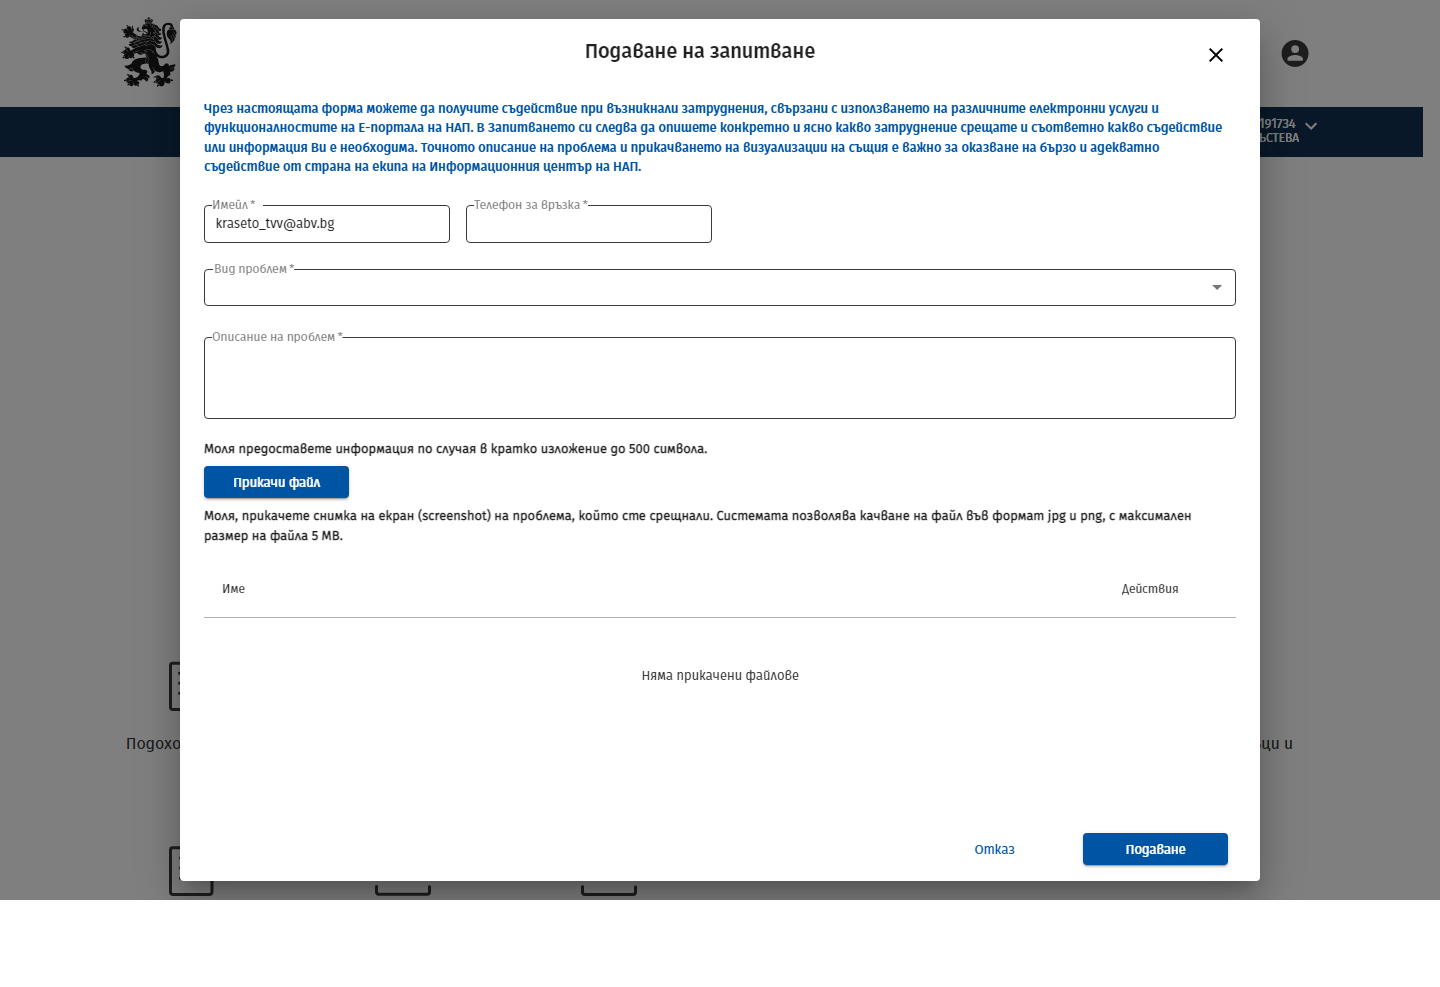This screenshot has width=1440, height=987.
Task: Focus the Телефон за връзка field
Action: click(589, 224)
